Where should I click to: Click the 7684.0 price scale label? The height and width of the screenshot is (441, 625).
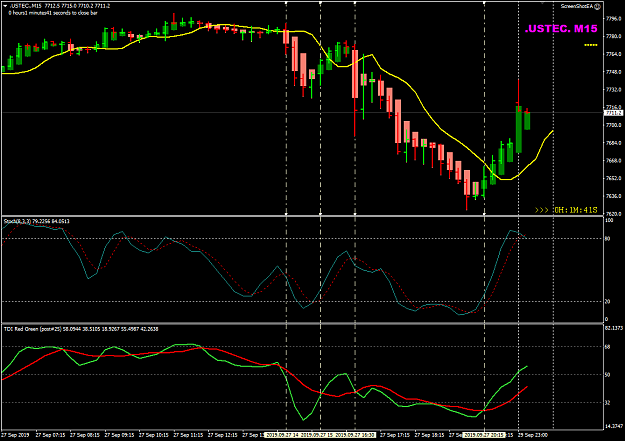tap(613, 143)
